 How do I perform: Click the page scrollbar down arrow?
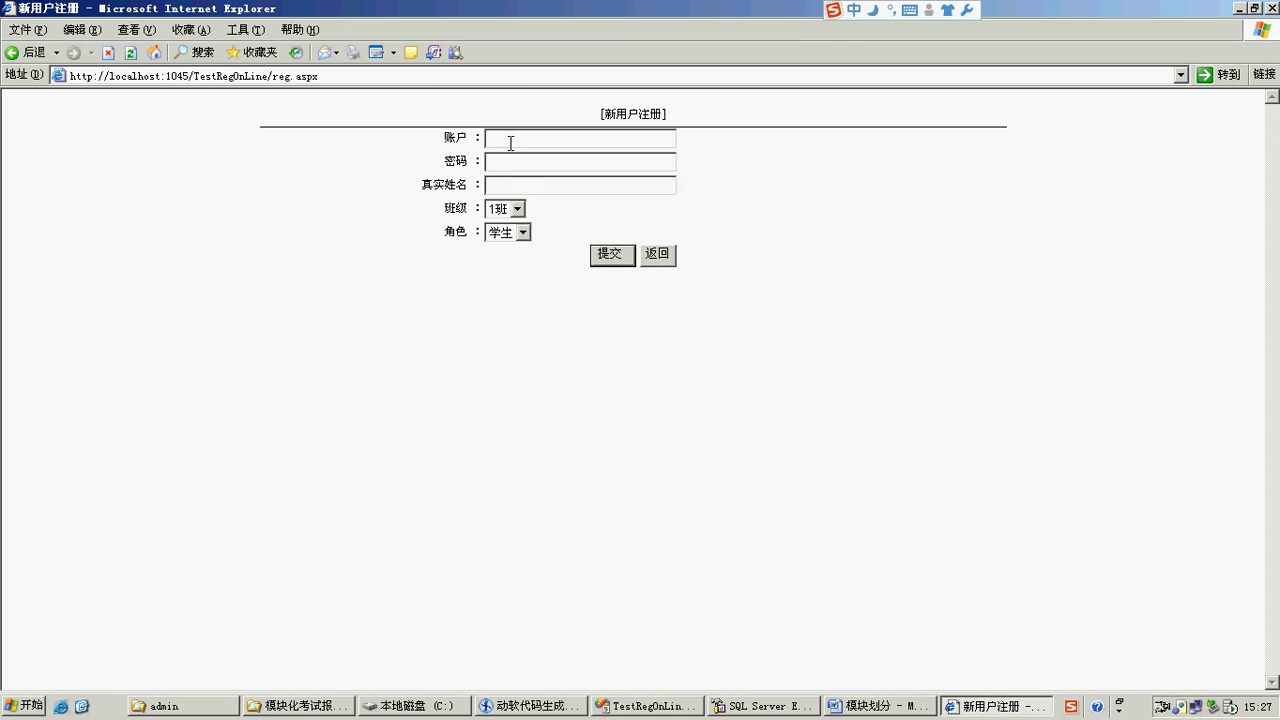coord(1272,683)
